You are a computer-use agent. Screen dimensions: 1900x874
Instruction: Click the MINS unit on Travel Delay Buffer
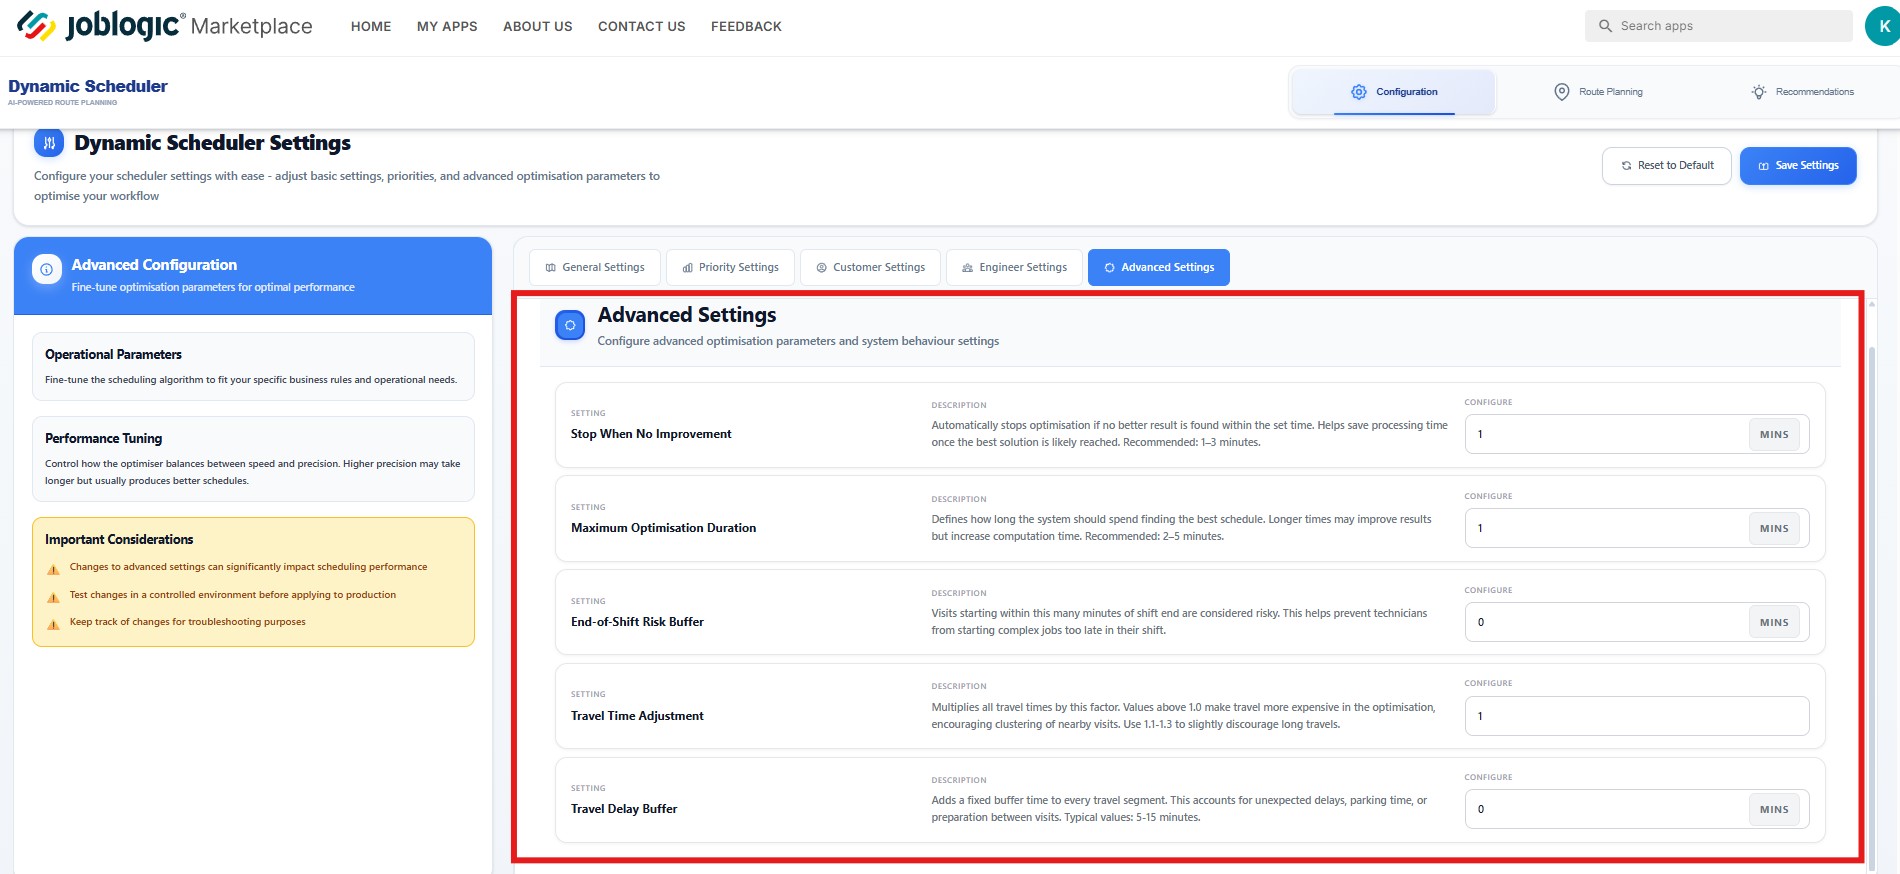tap(1774, 810)
